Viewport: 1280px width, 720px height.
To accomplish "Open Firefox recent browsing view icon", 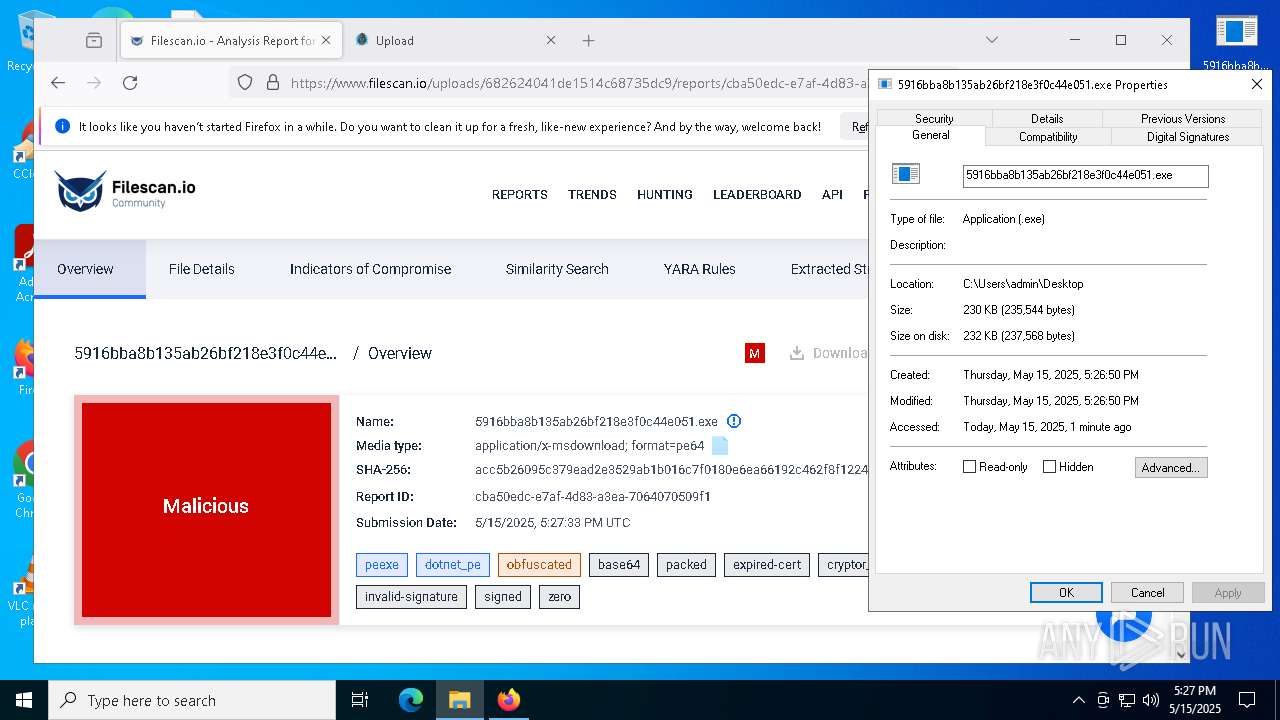I will (x=94, y=41).
